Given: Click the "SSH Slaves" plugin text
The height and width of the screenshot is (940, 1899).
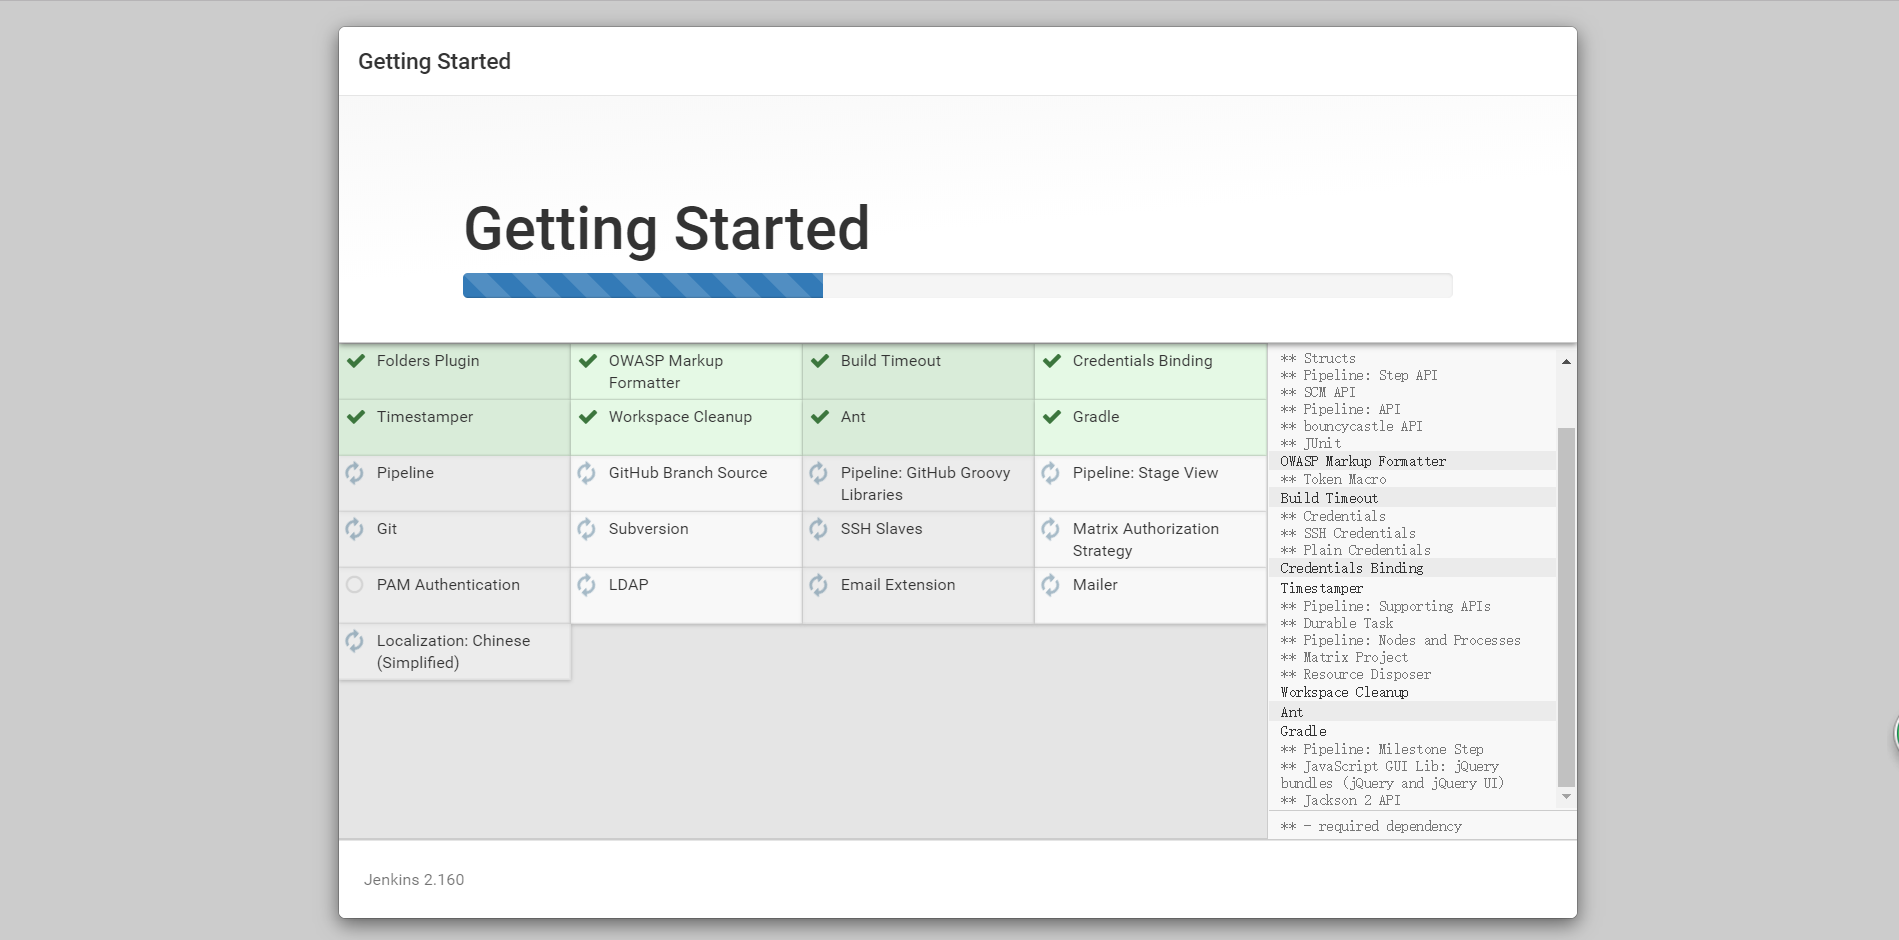Looking at the screenshot, I should click(x=881, y=529).
